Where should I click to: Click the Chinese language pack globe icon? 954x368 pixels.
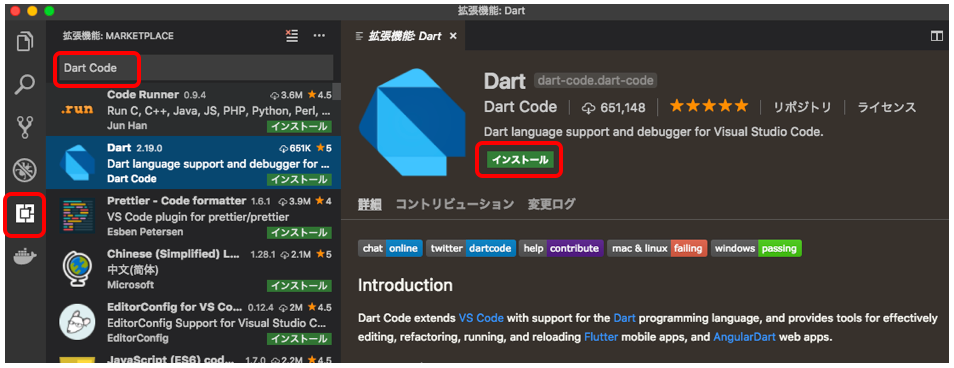(x=77, y=268)
